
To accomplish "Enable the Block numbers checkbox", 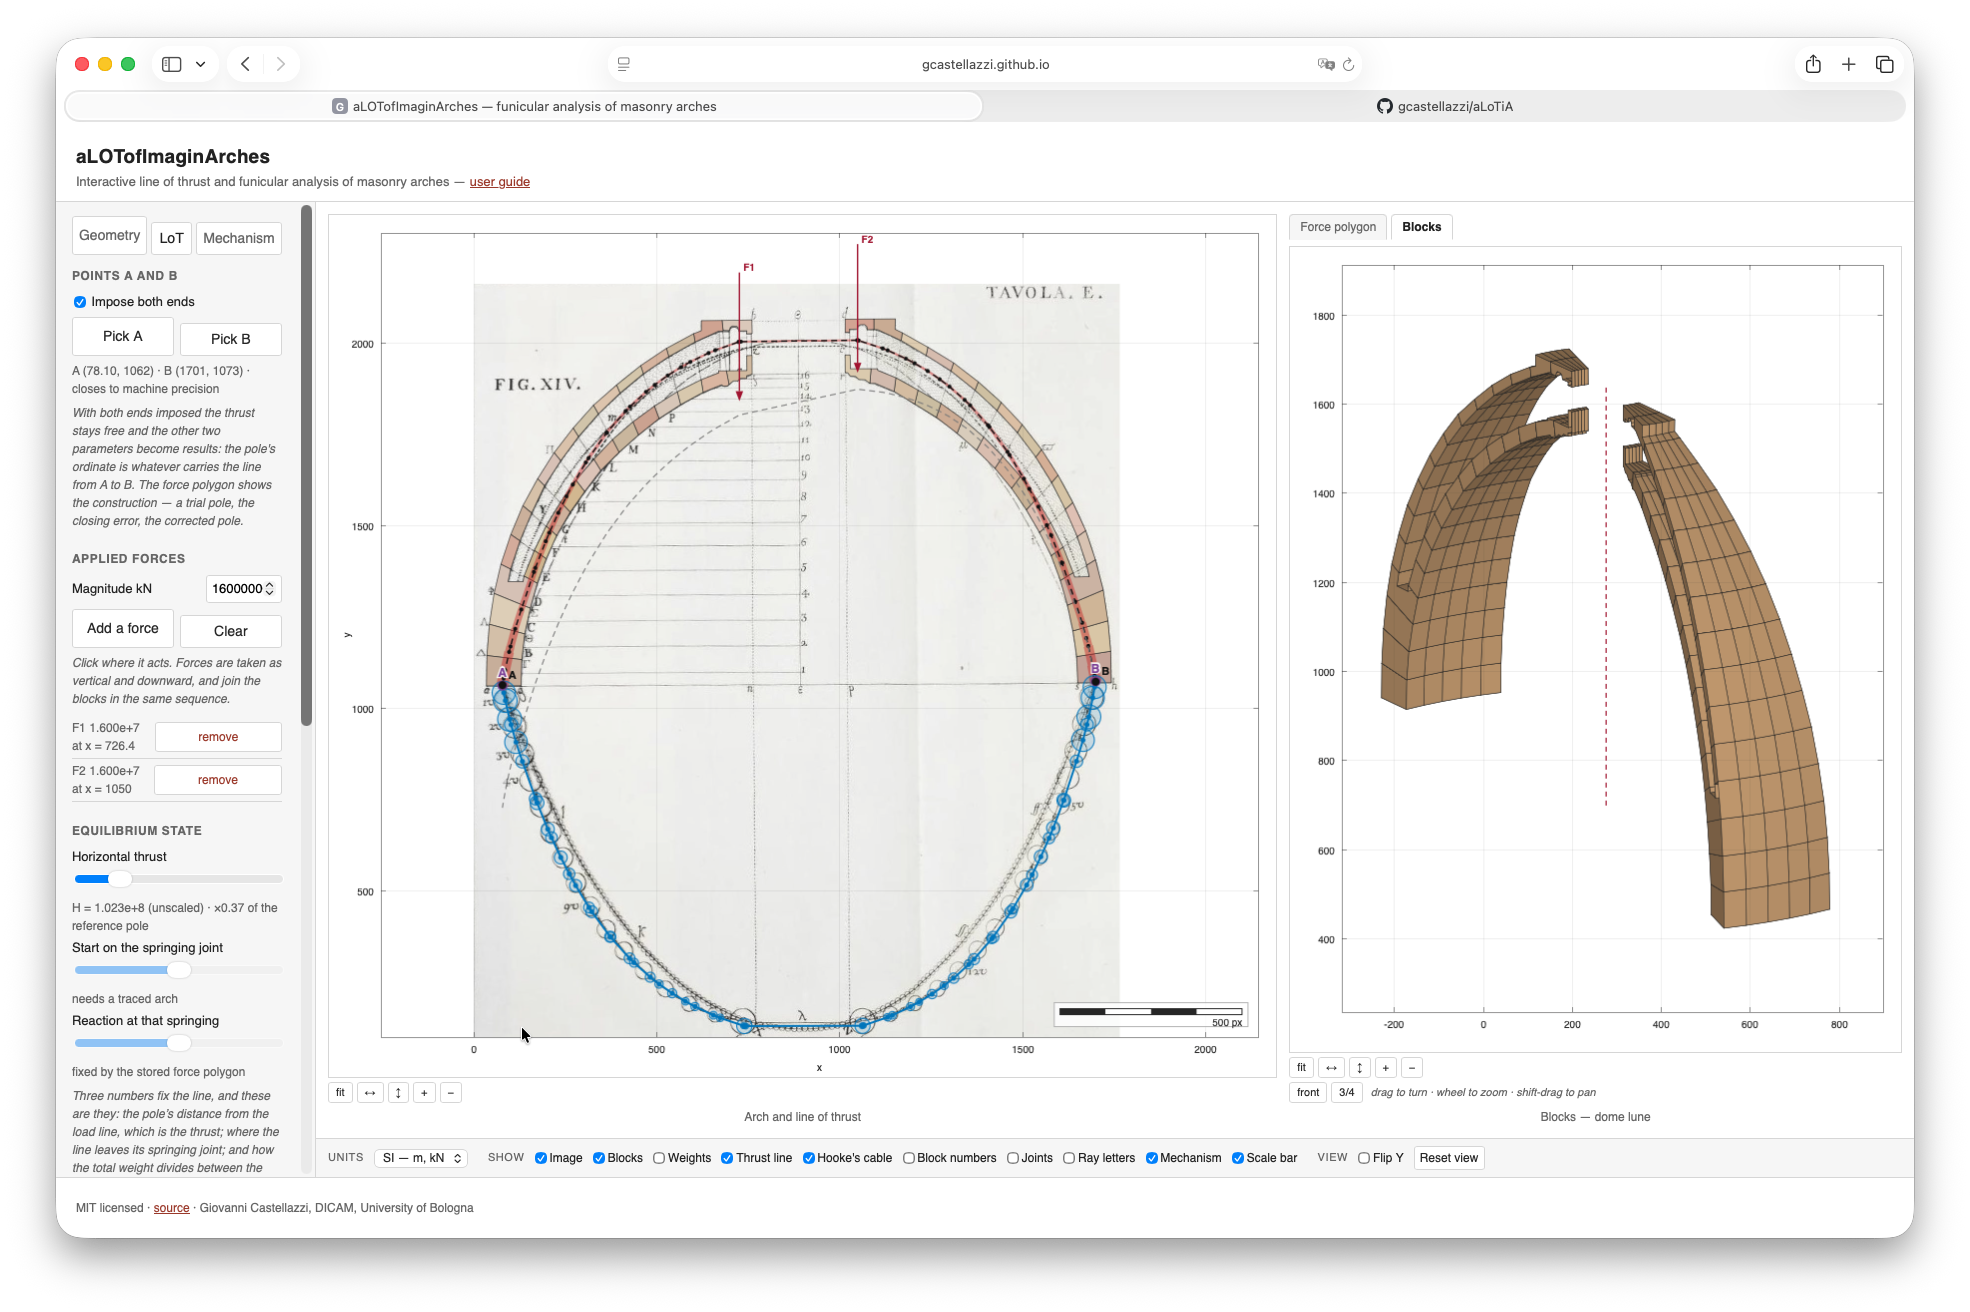I will tap(909, 1158).
